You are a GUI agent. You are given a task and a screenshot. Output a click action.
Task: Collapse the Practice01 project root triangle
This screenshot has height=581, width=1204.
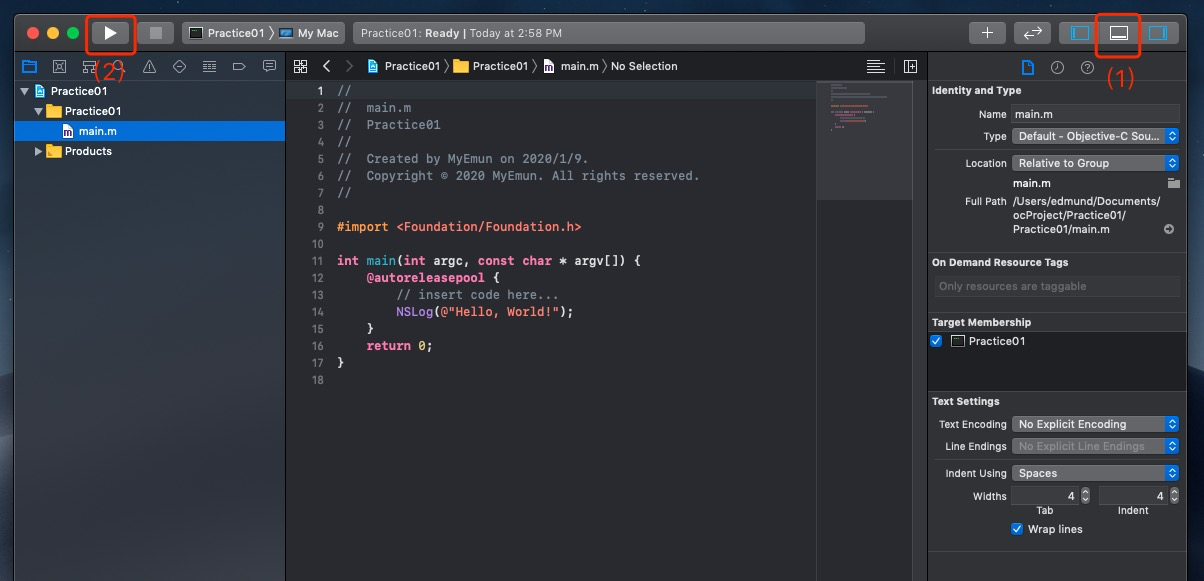point(24,91)
